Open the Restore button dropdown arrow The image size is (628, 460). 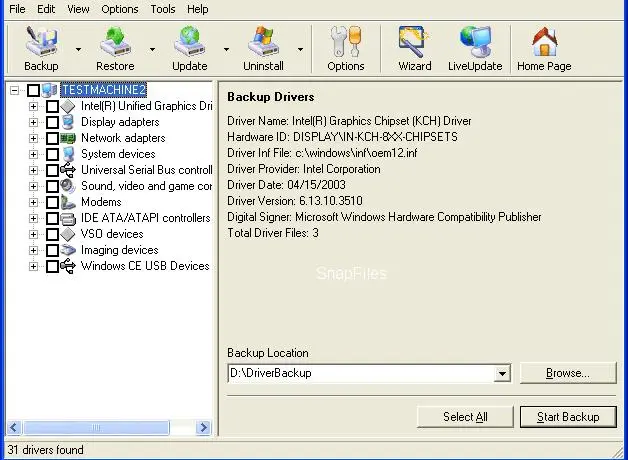pos(152,50)
